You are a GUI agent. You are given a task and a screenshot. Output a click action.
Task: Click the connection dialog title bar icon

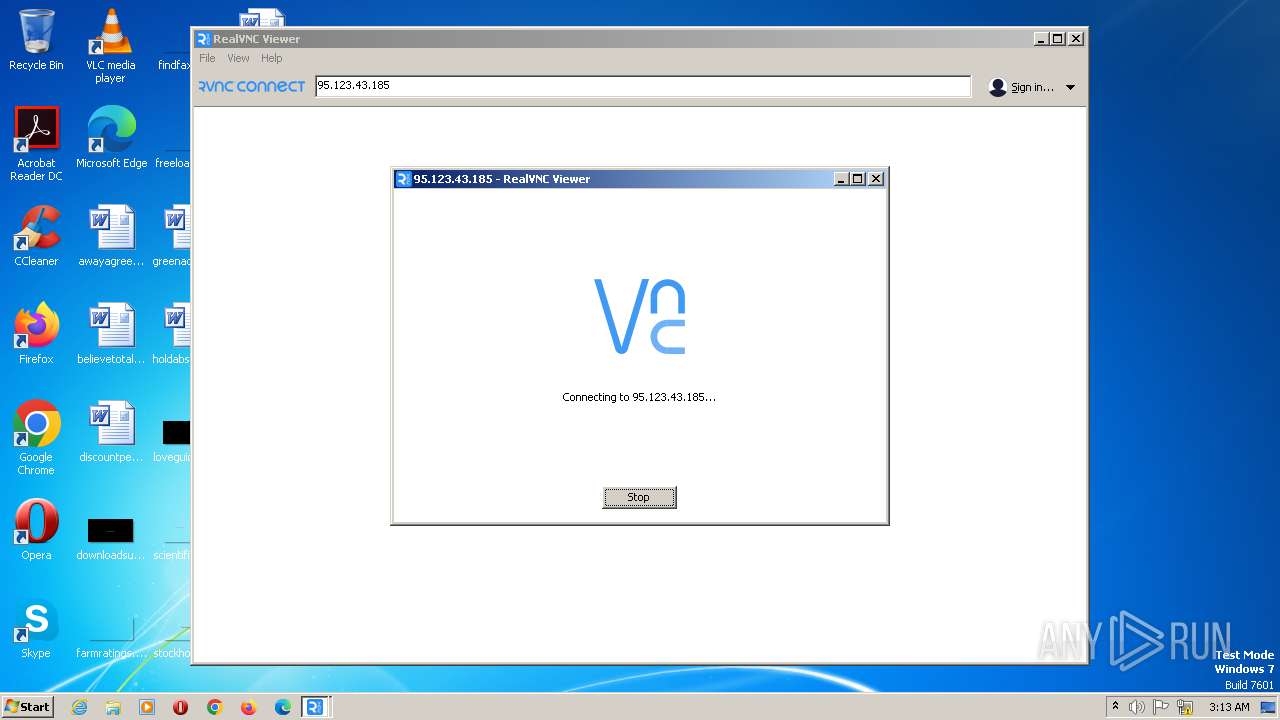(403, 179)
